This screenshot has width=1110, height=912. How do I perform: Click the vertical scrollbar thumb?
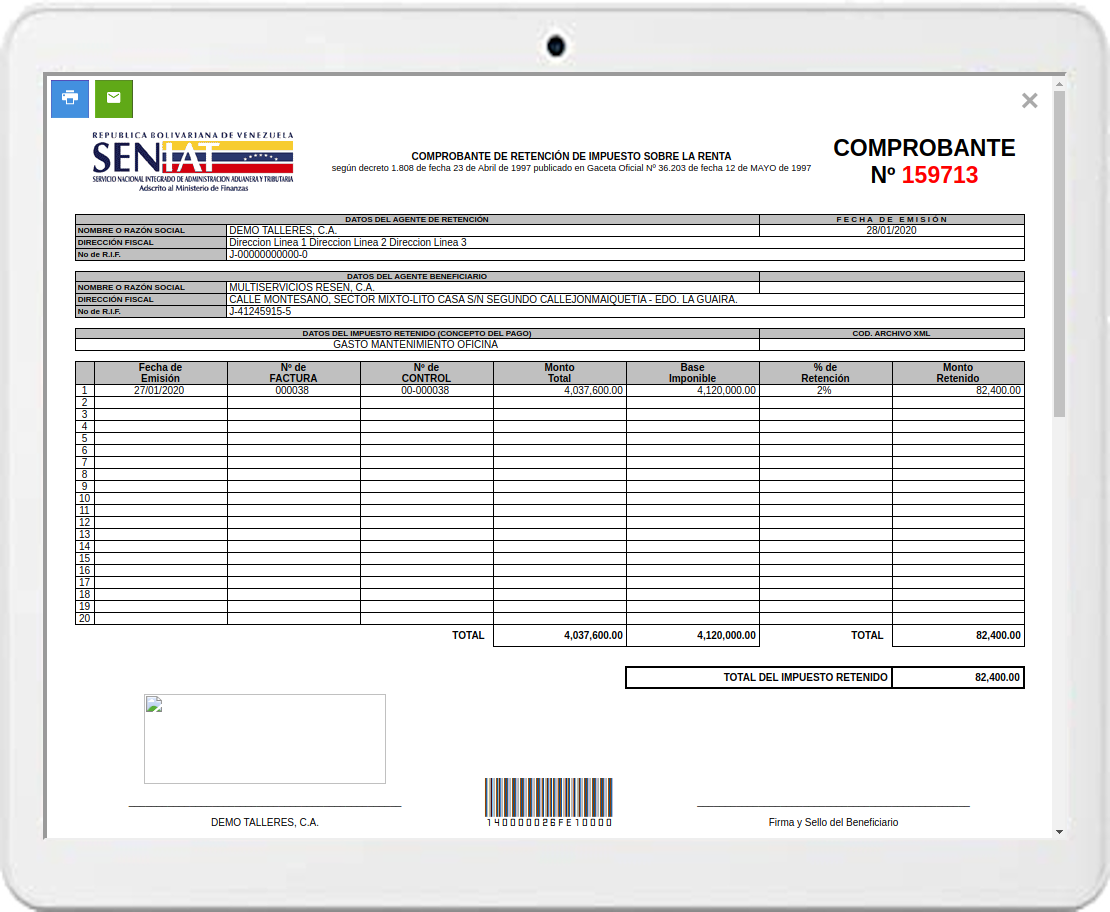[1059, 253]
